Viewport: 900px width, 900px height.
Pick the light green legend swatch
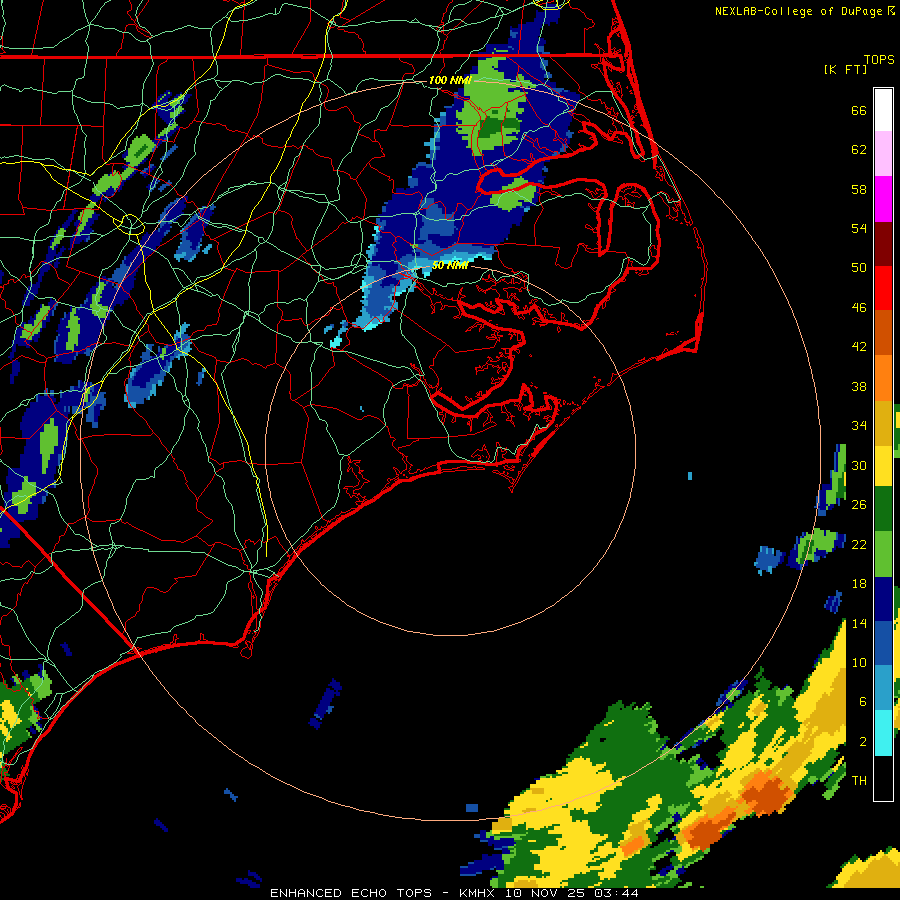pos(883,554)
